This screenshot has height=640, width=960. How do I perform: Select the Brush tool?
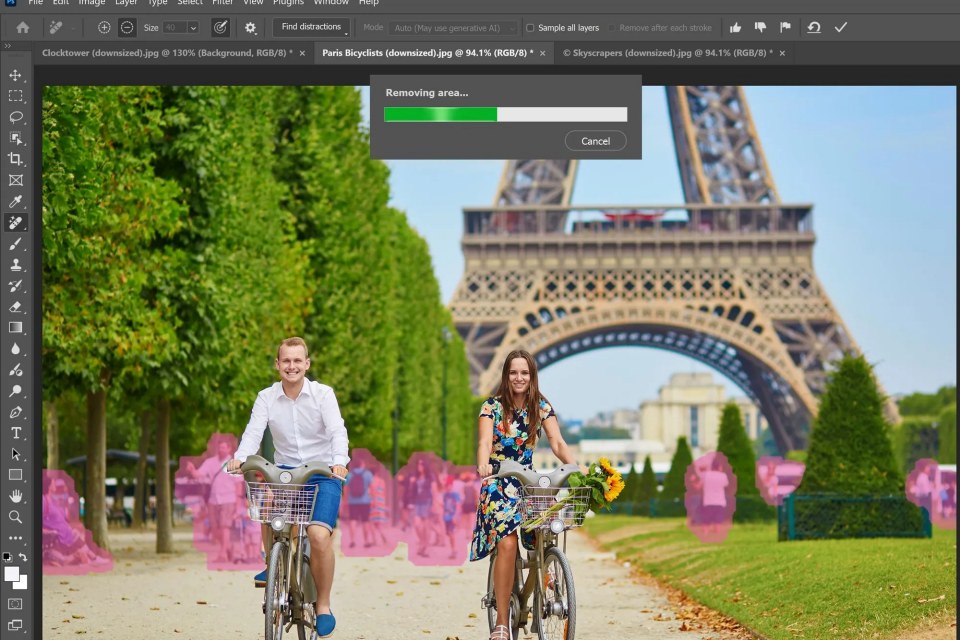tap(16, 244)
